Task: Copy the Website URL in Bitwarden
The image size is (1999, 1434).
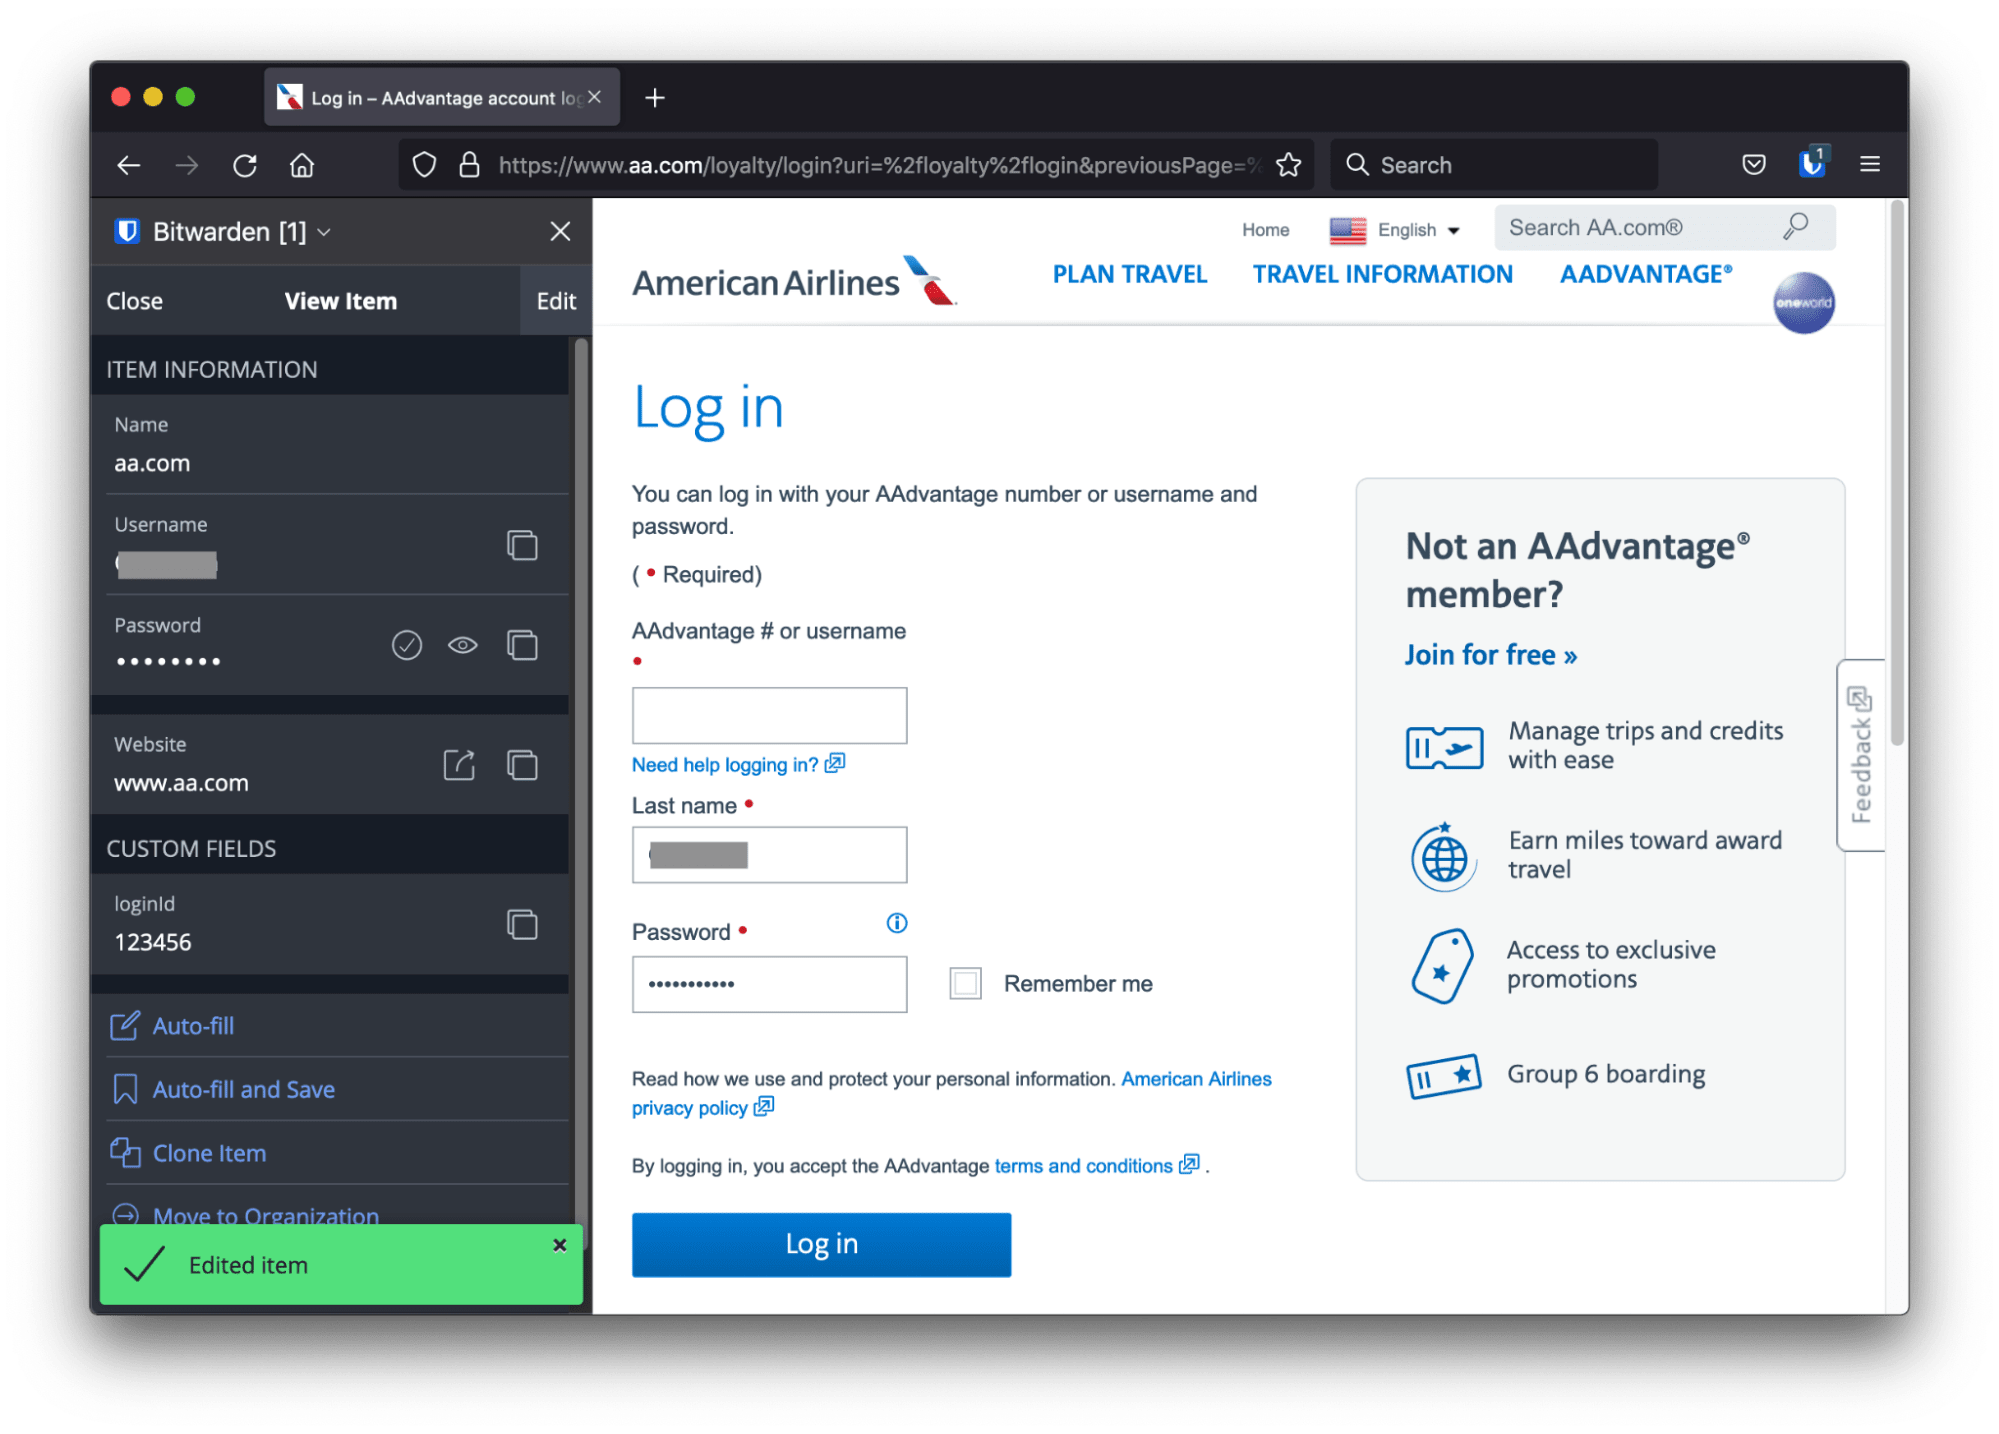Action: coord(521,765)
